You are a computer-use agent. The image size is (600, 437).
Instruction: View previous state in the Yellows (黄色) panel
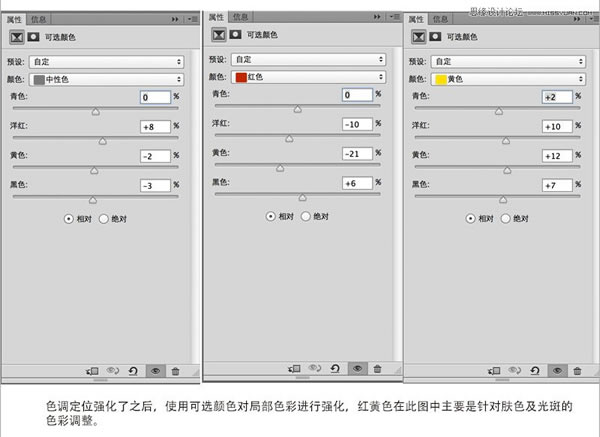tap(514, 370)
